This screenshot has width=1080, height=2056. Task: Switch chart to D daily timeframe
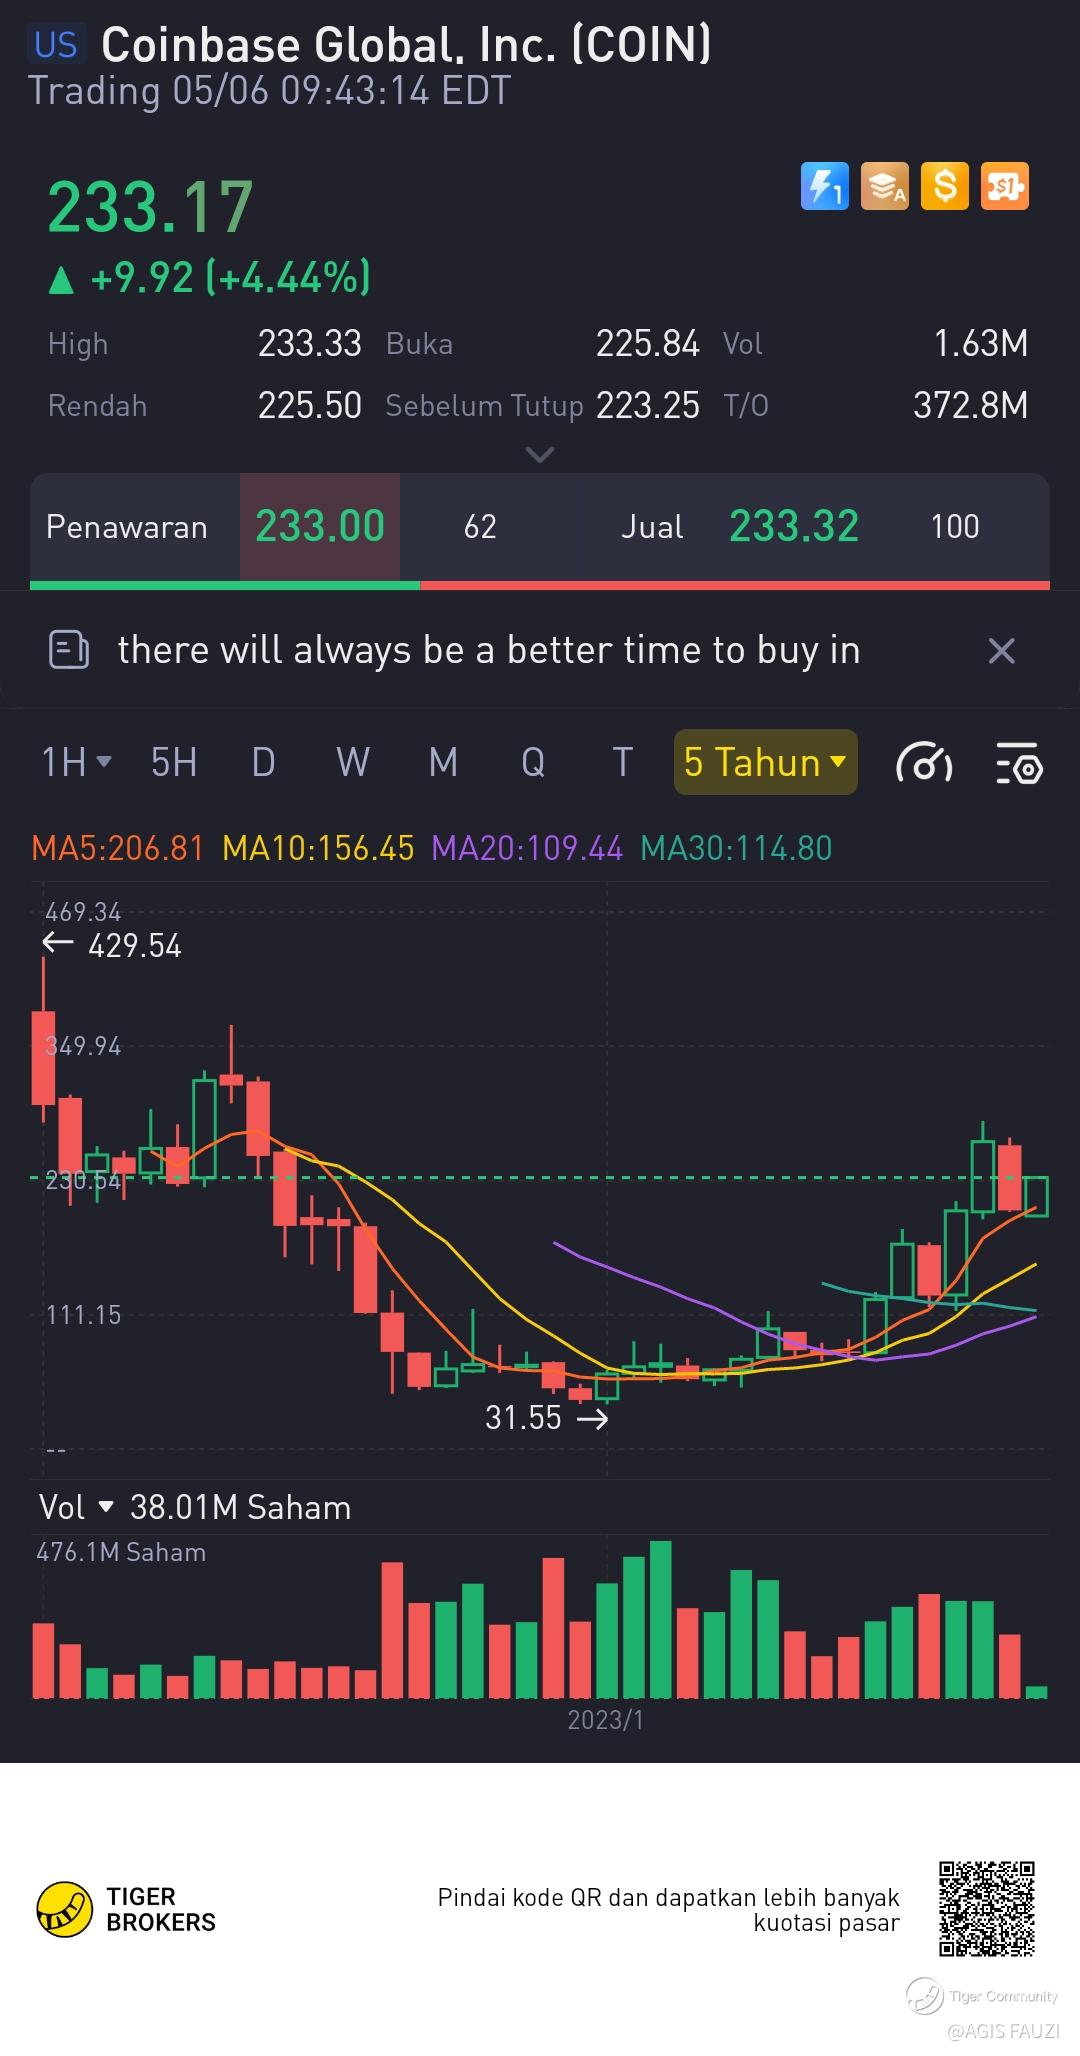(263, 762)
